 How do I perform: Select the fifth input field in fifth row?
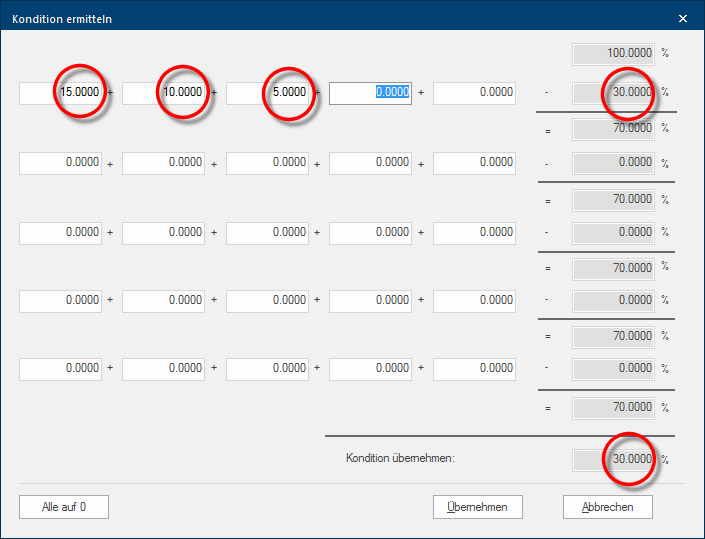tap(474, 369)
